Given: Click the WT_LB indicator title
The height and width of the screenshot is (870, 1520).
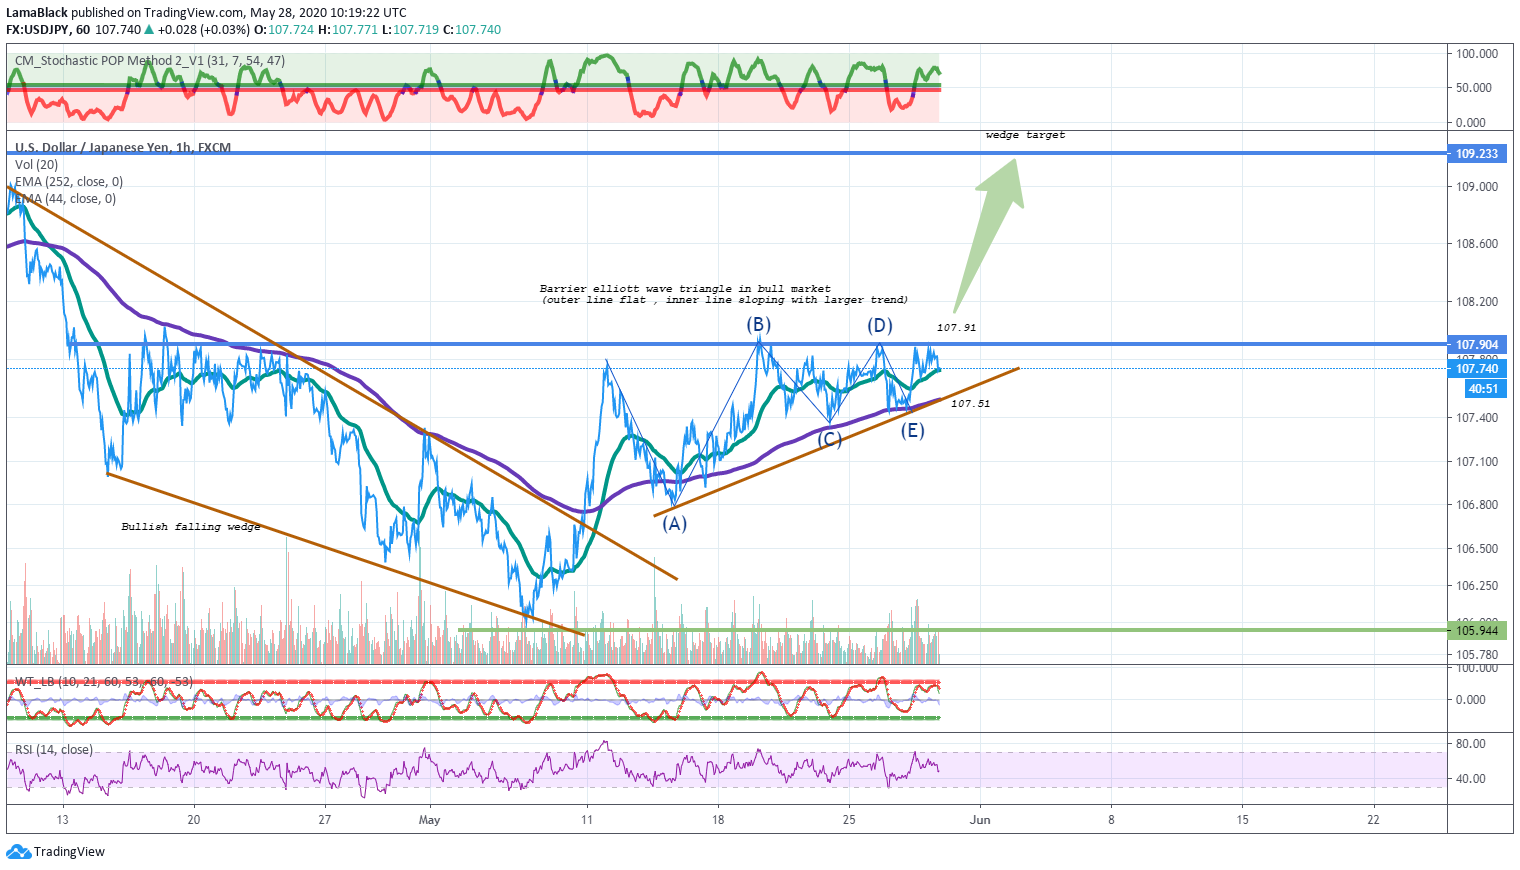Looking at the screenshot, I should tap(103, 682).
